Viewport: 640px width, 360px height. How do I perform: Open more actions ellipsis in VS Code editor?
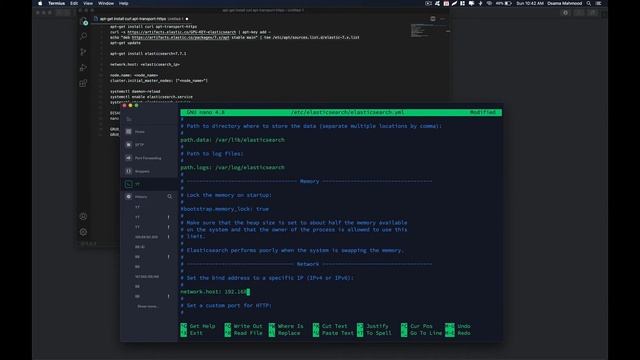tap(442, 19)
